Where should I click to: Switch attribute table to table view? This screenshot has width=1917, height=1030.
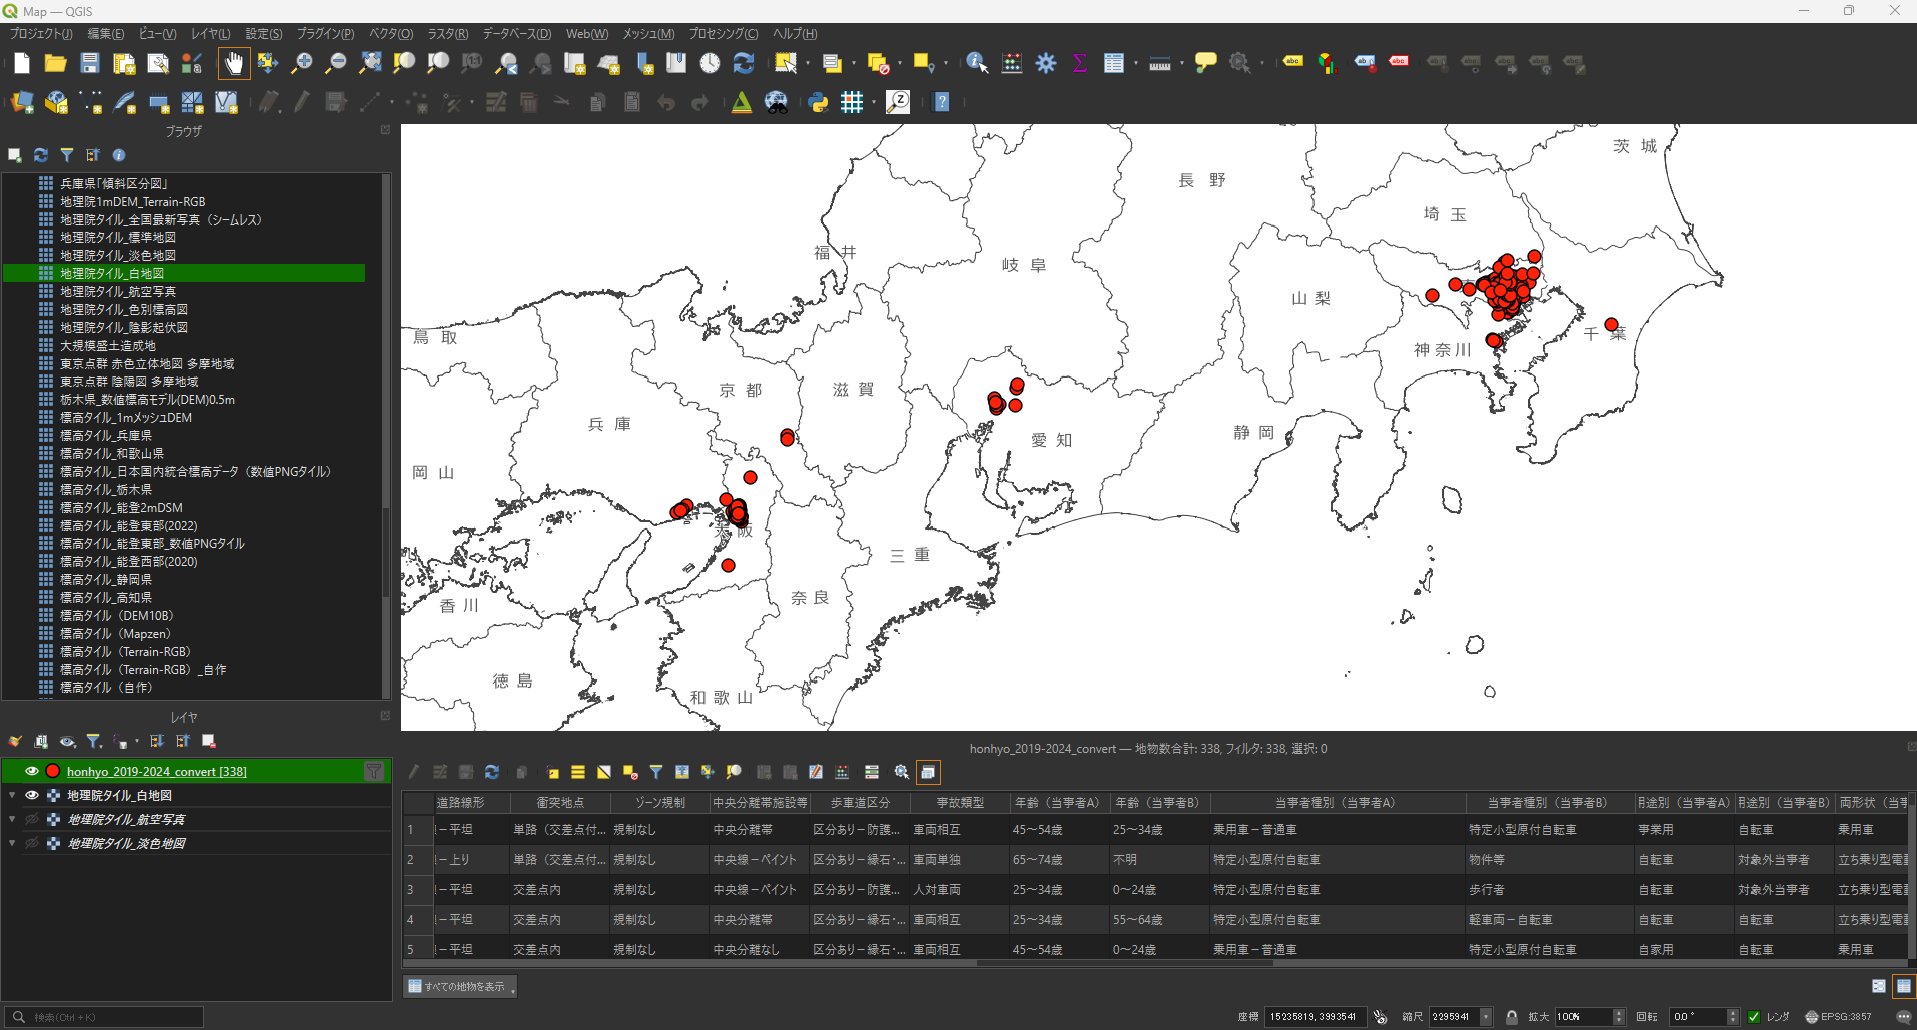[1904, 986]
